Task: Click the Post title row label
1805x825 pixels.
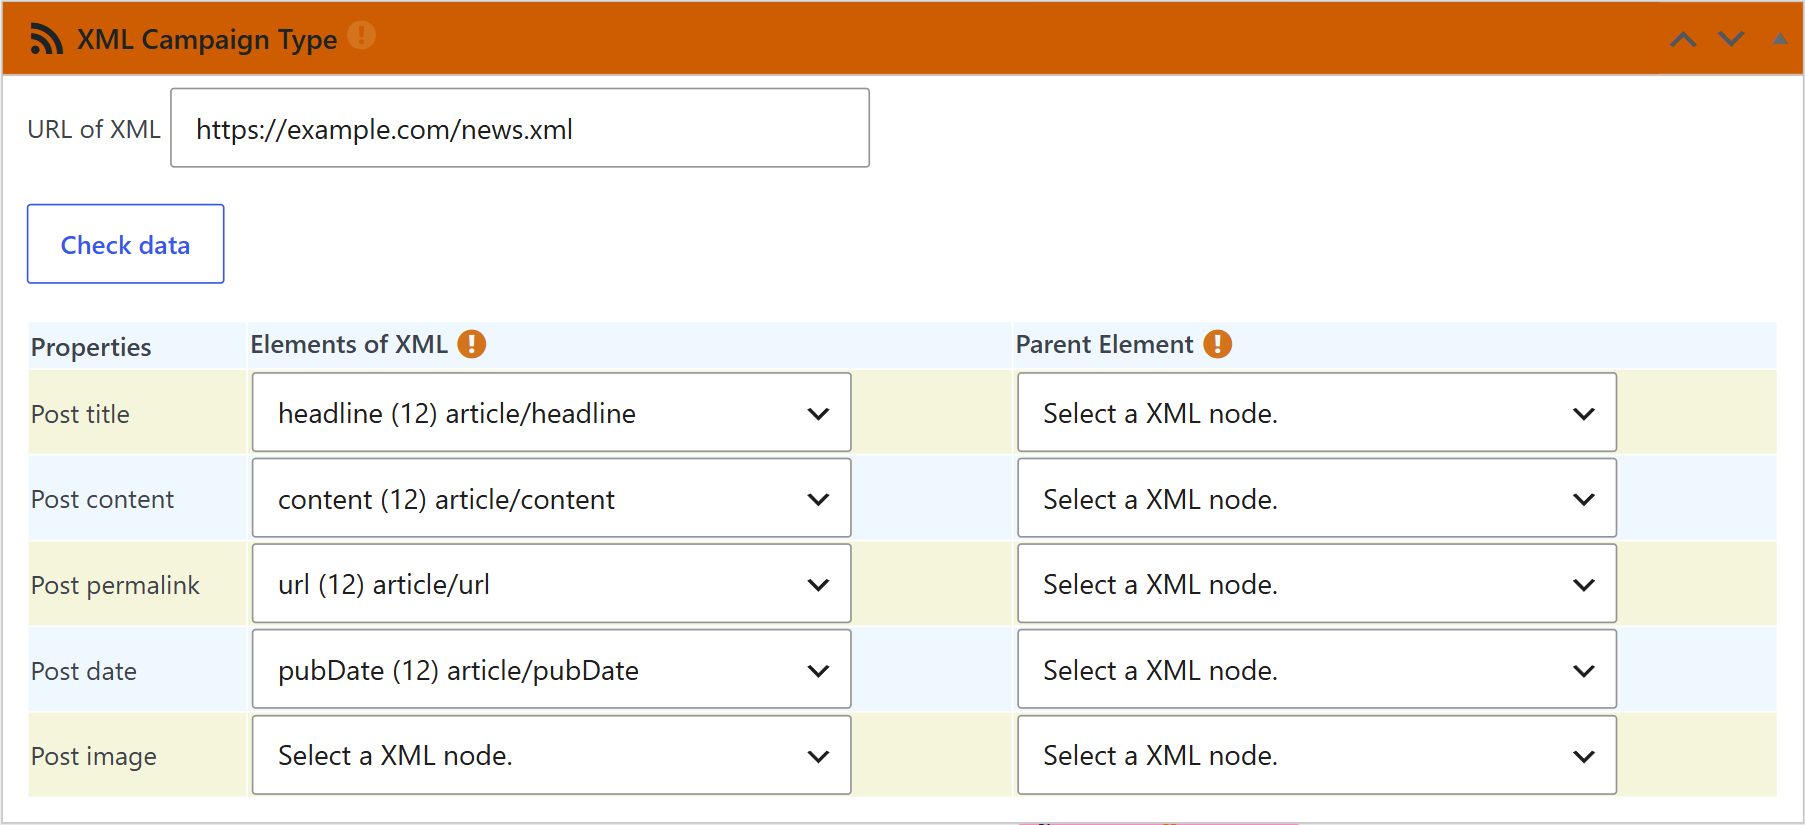Action: coord(80,414)
